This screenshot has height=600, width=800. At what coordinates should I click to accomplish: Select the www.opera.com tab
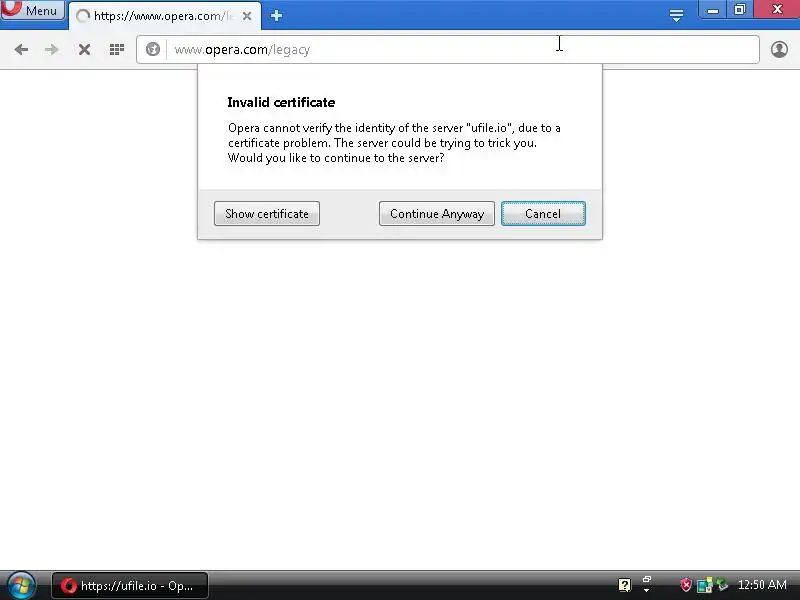[164, 16]
